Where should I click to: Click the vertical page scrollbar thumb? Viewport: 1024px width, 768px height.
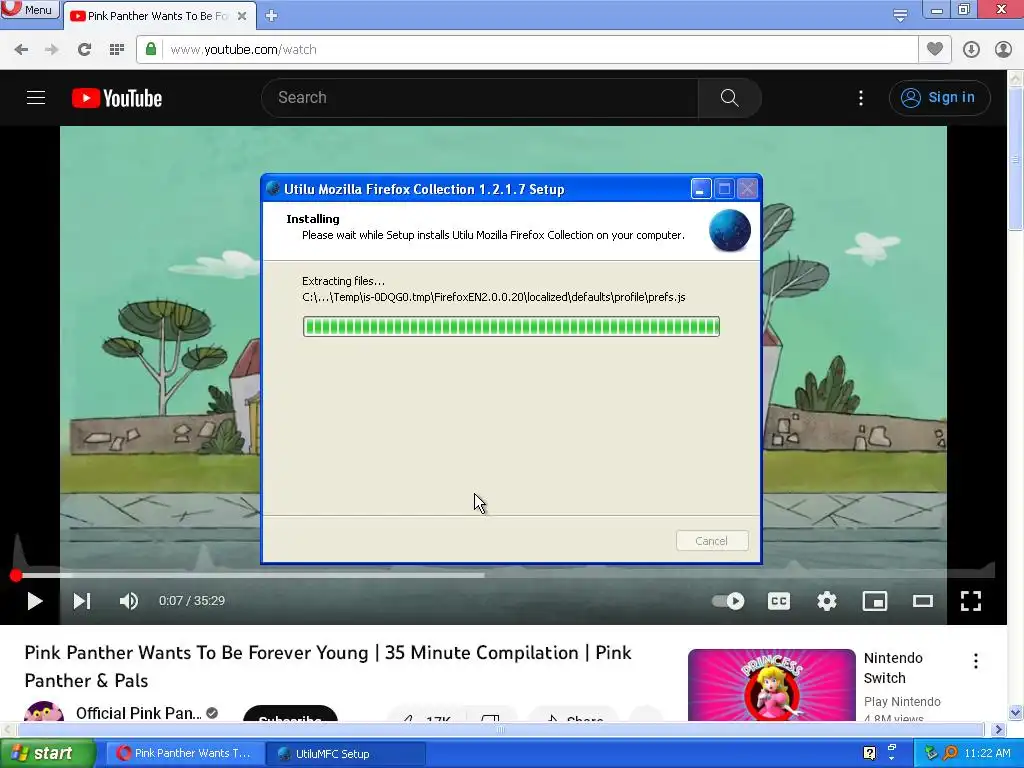click(x=1016, y=160)
